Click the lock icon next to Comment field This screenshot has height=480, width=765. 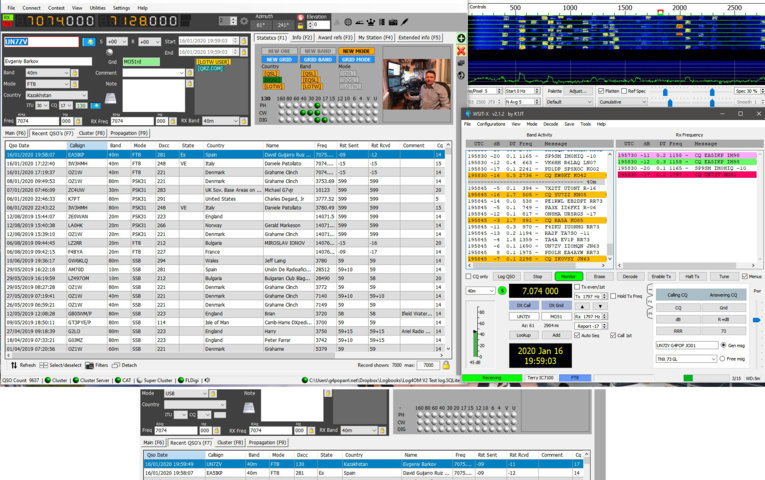coord(190,73)
